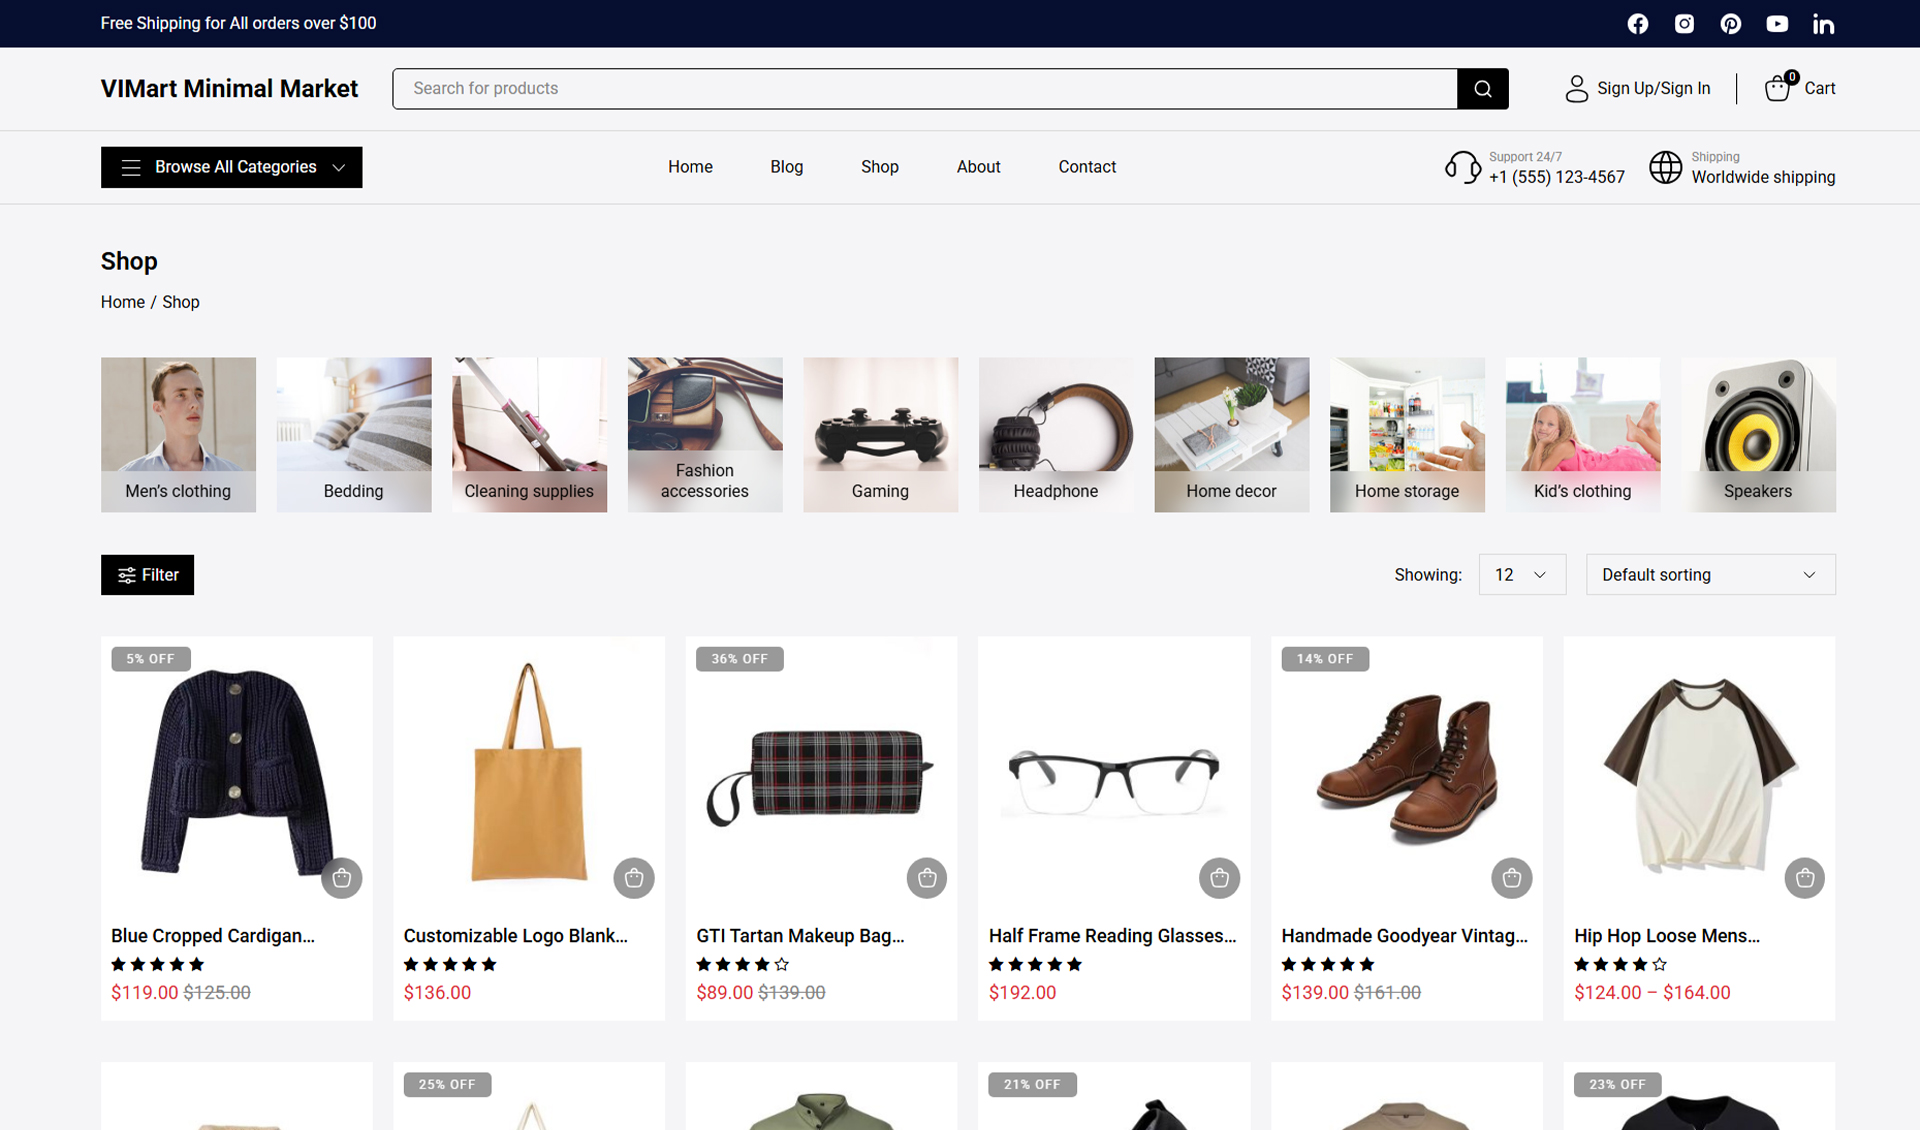This screenshot has width=1920, height=1130.
Task: Open the Pinterest social link
Action: (x=1731, y=23)
